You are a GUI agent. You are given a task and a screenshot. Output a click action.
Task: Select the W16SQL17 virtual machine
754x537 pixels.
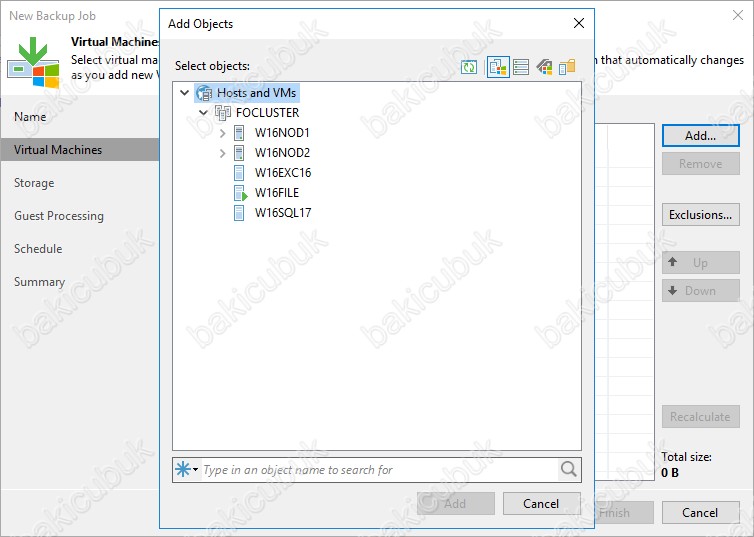(283, 212)
